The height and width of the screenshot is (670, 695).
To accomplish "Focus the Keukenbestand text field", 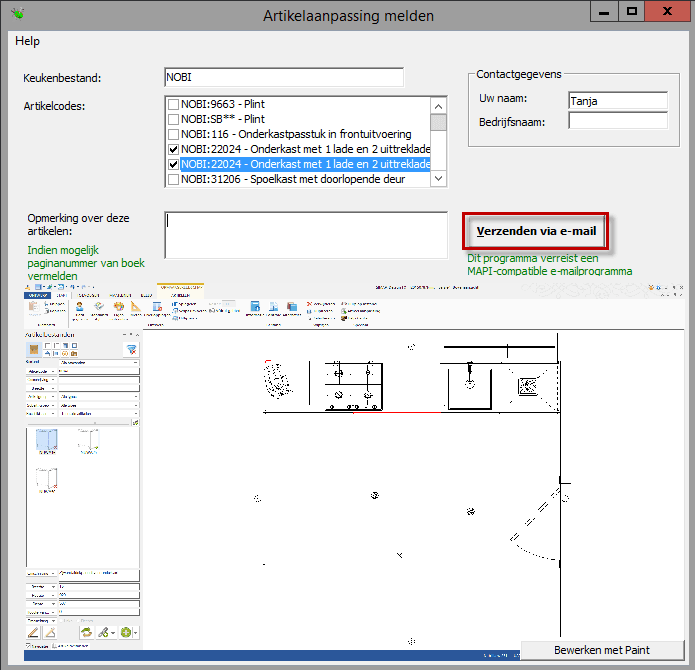I will (x=283, y=77).
